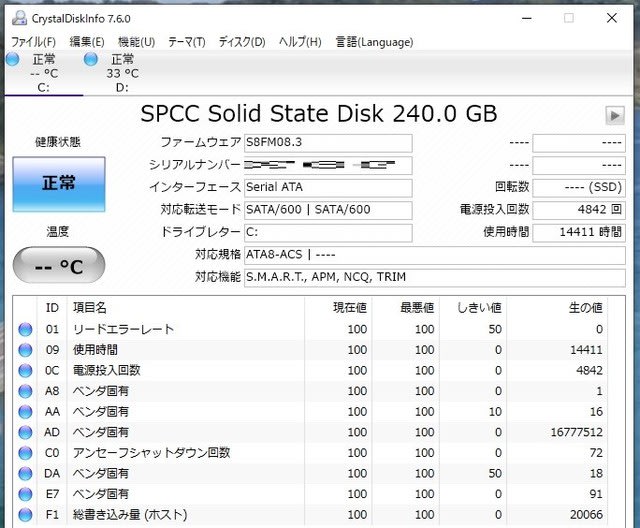This screenshot has width=640, height=528.
Task: Click raw value 72 in C0 row
Action: pyautogui.click(x=596, y=453)
